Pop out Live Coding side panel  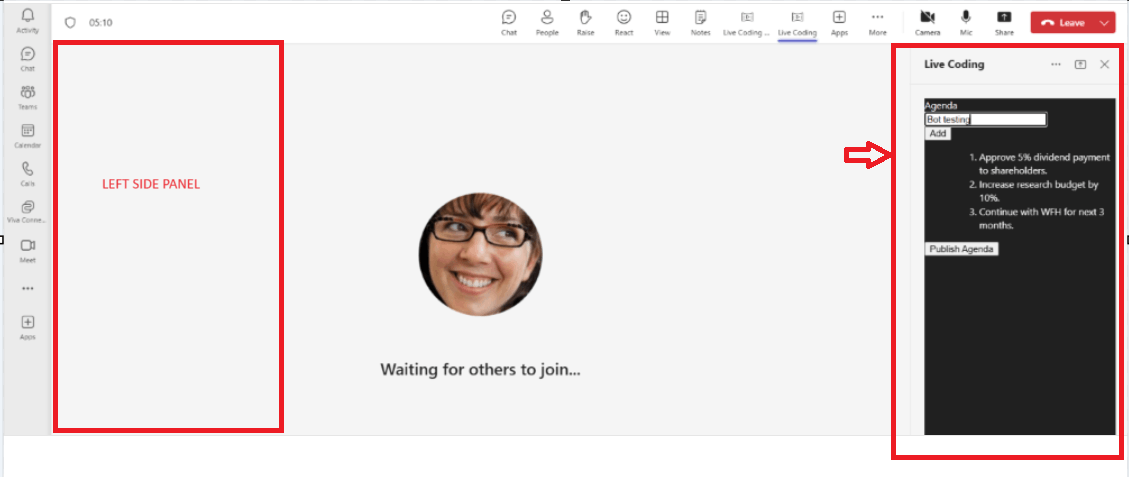click(x=1080, y=64)
